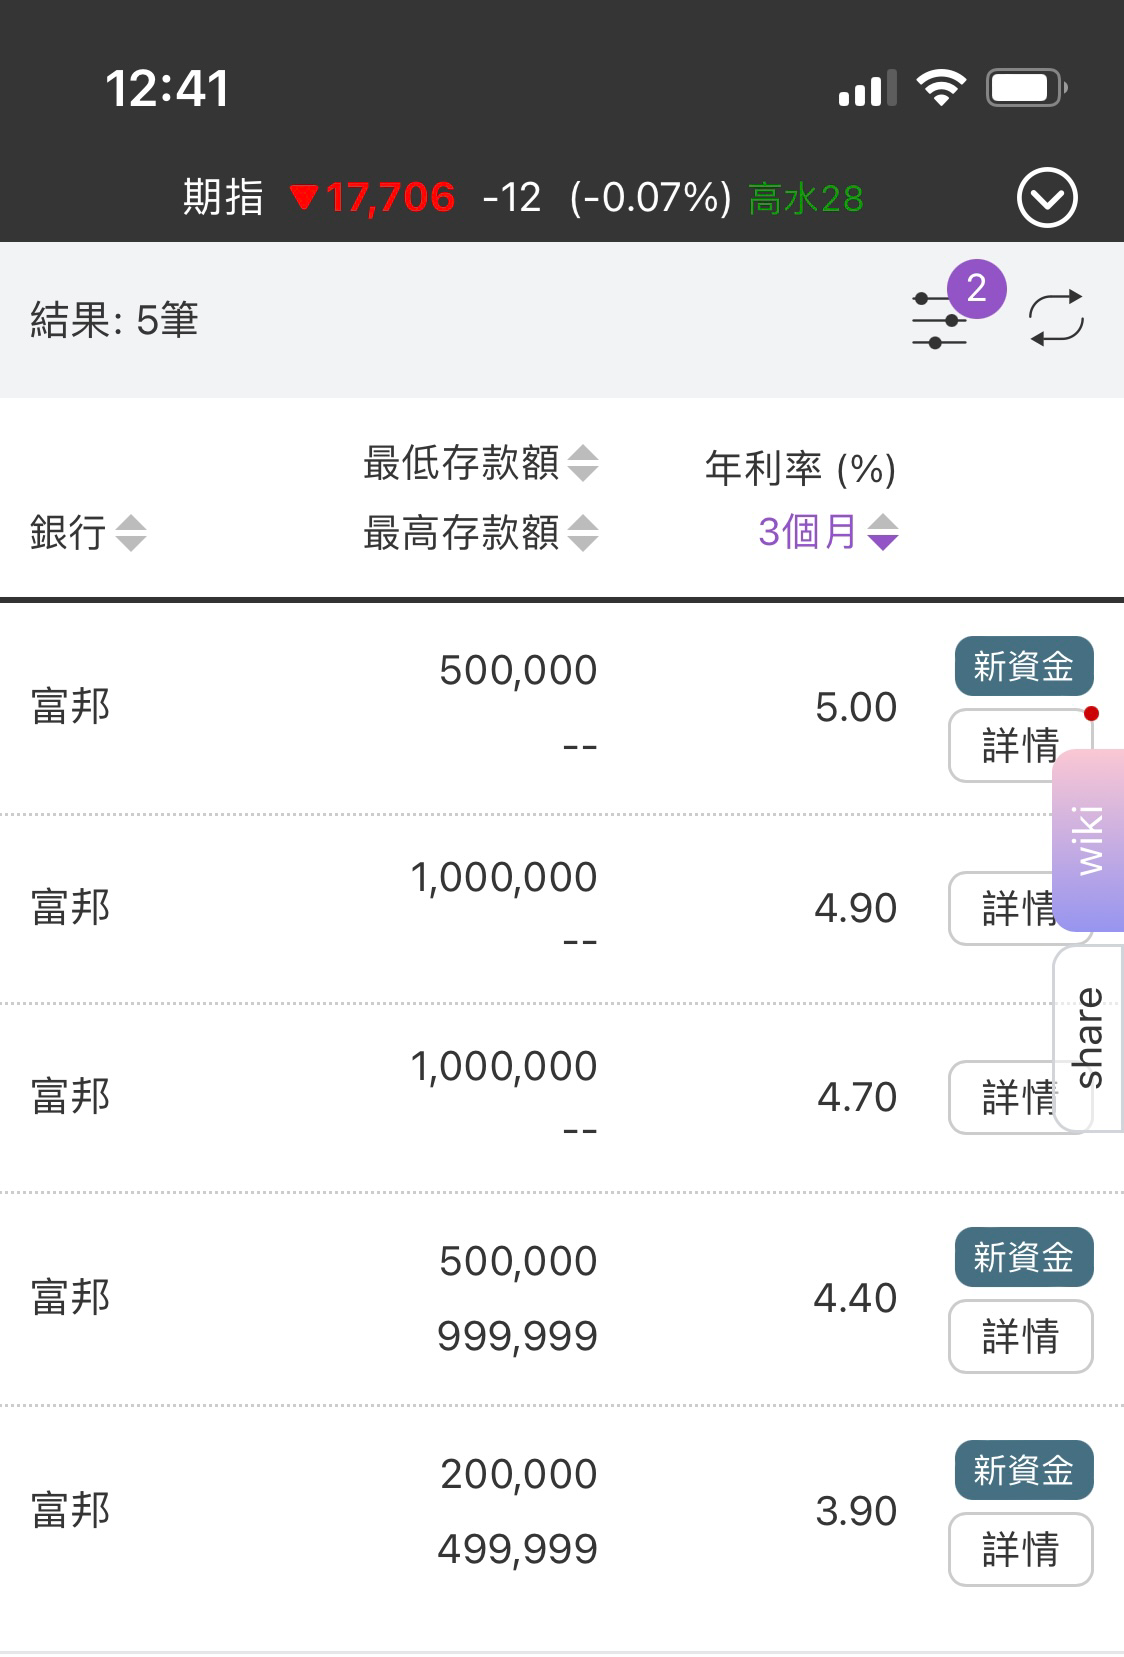Open 詳情 for the 3.90 rate row

[x=1020, y=1549]
